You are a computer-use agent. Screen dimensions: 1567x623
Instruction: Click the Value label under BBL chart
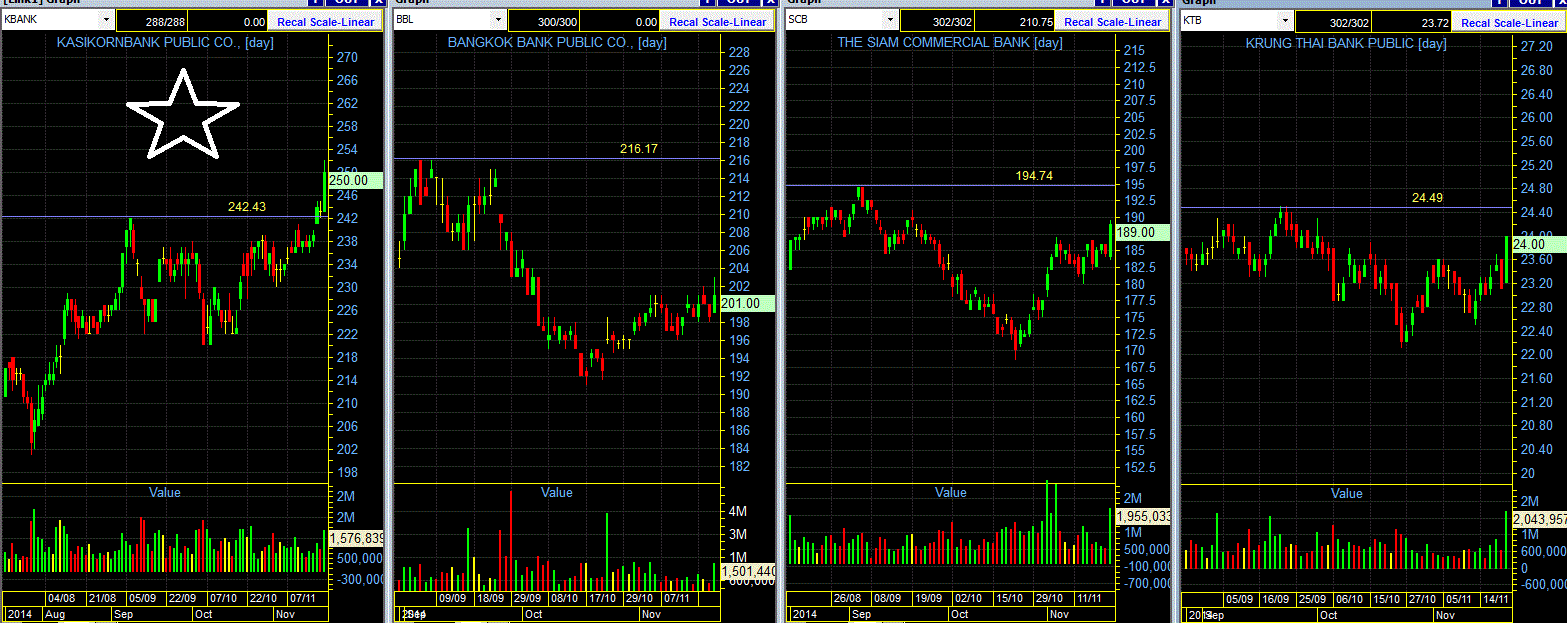coord(557,492)
